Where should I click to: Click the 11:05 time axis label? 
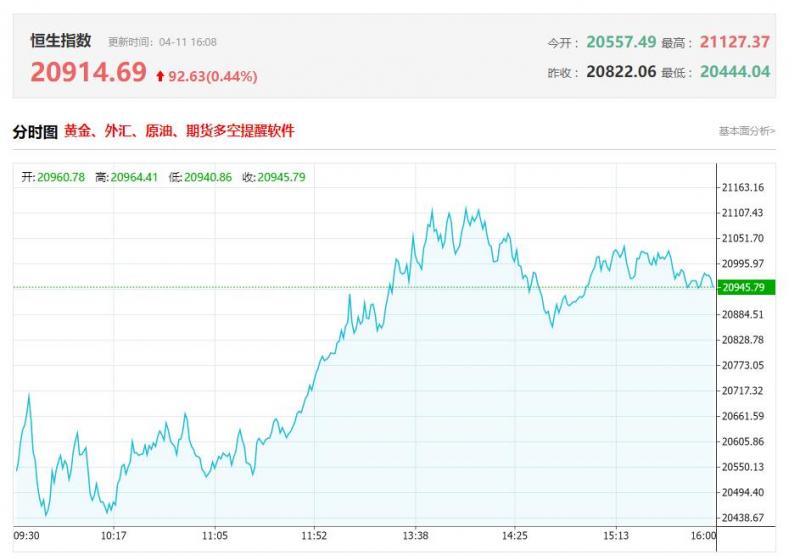click(215, 536)
